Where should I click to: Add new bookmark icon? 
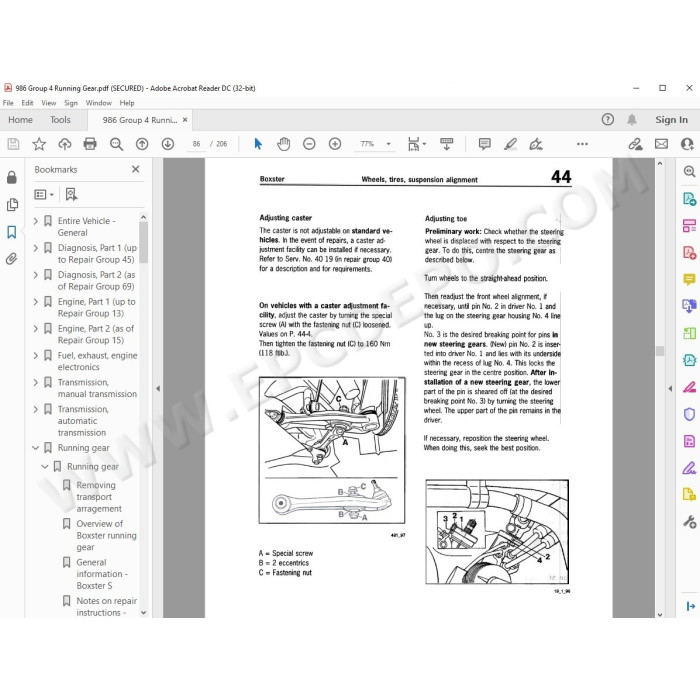tap(71, 194)
